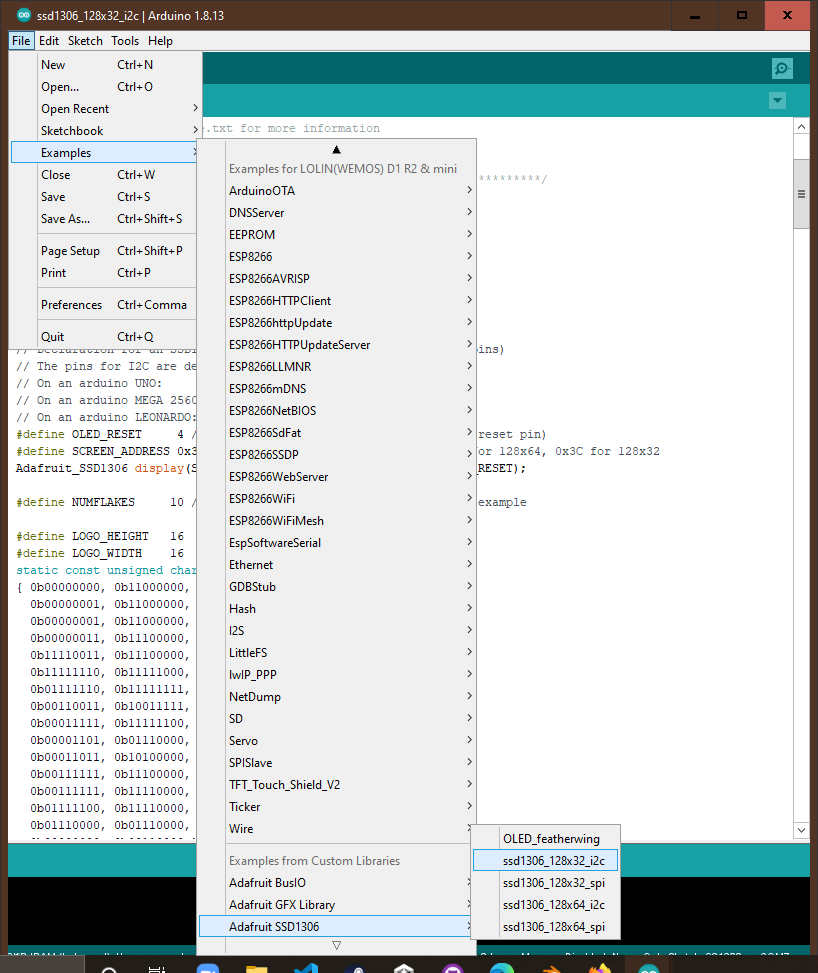This screenshot has height=973, width=818.
Task: Open the Tools menu
Action: pyautogui.click(x=125, y=41)
